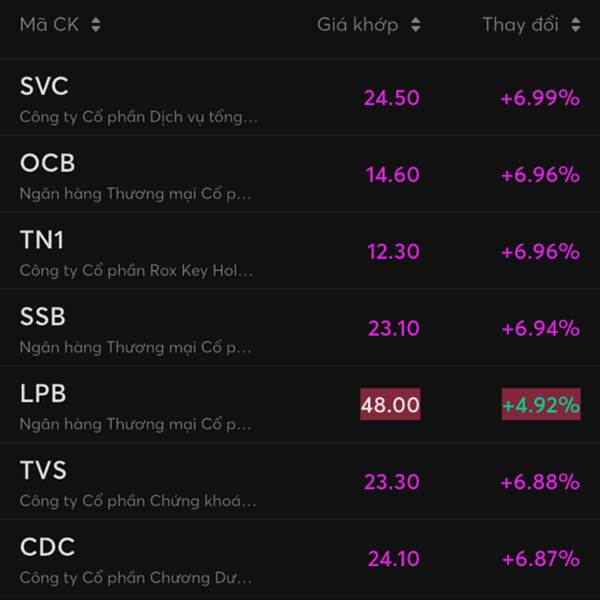Screen dimensions: 600x600
Task: Click SVC price 24.50
Action: click(x=391, y=98)
